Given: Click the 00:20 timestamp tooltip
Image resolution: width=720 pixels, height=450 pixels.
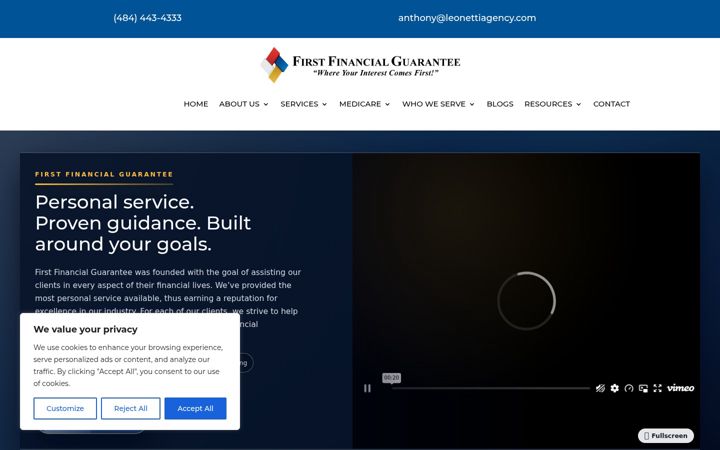Looking at the screenshot, I should coord(392,378).
